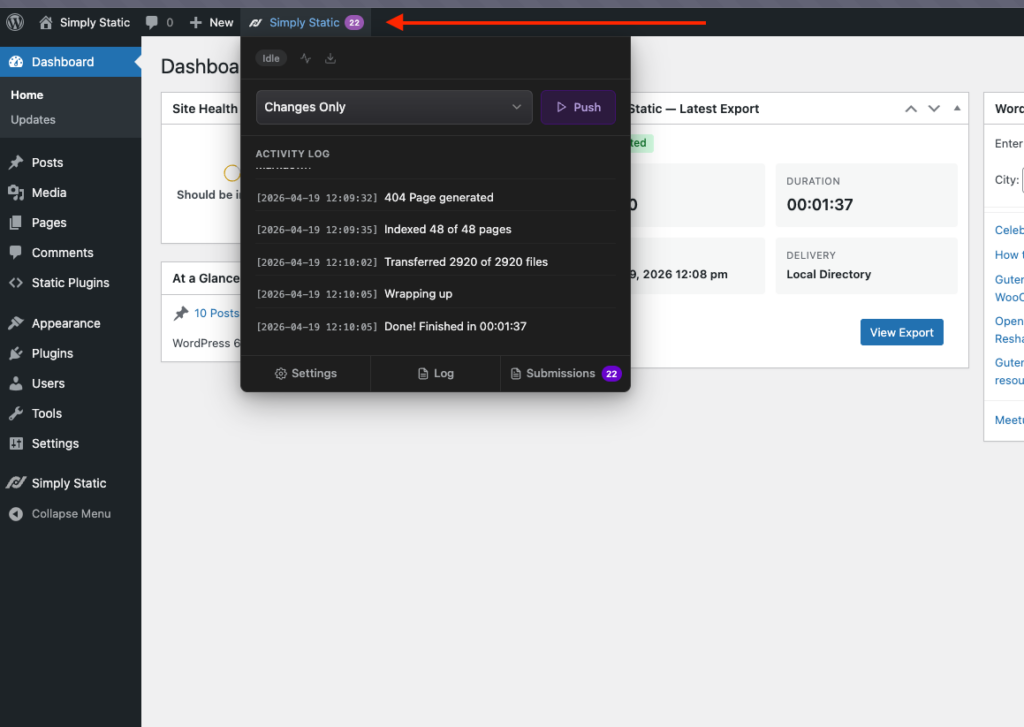Click the Push button

[x=578, y=107]
